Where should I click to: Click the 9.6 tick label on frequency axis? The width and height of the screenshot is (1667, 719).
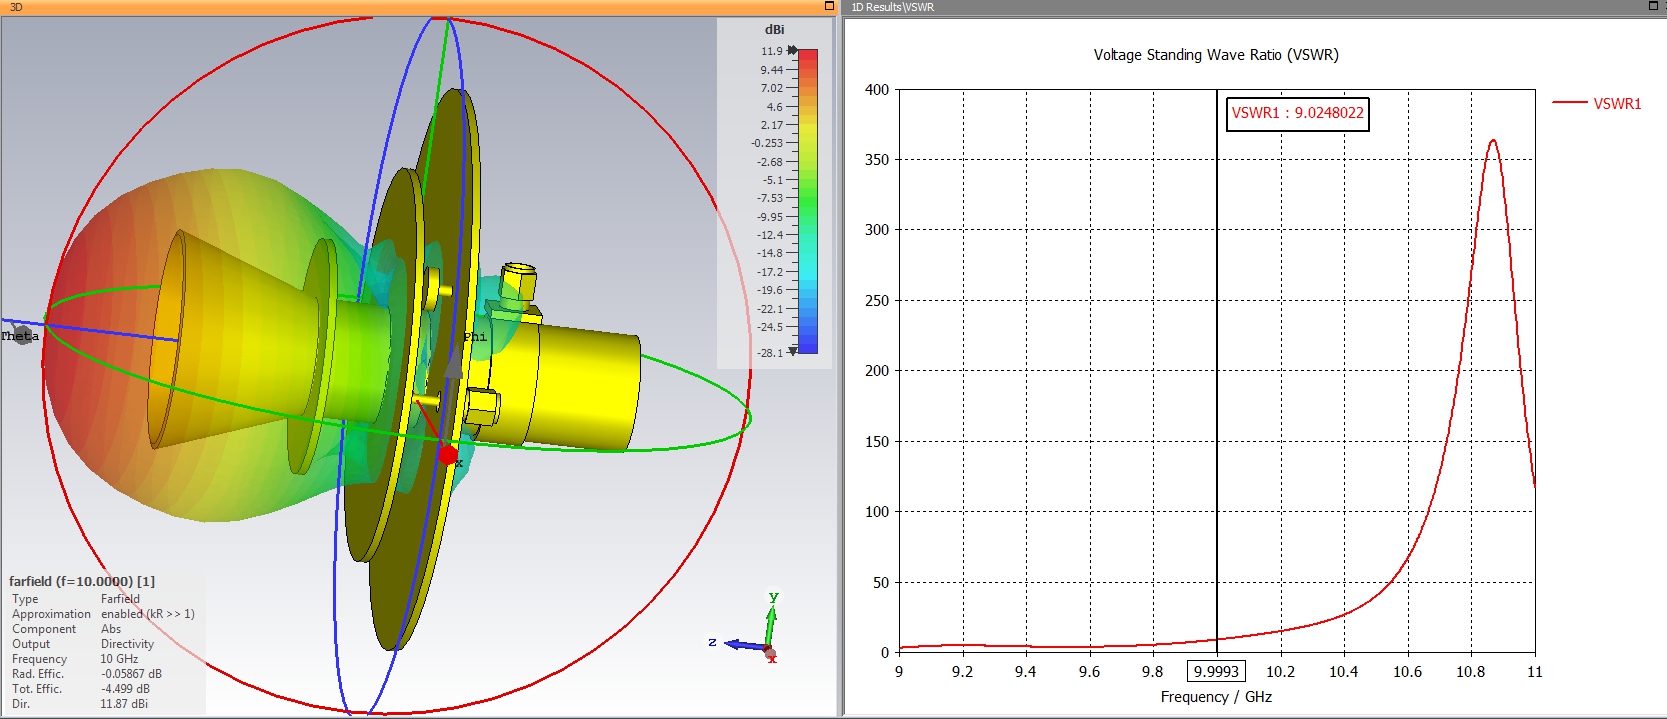coord(1089,672)
